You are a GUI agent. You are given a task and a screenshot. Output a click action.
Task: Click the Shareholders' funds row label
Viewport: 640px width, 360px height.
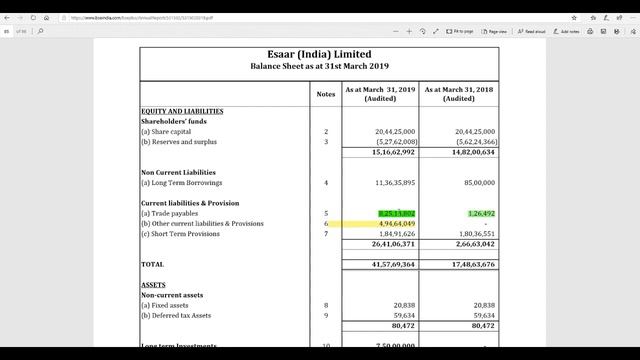(x=174, y=122)
